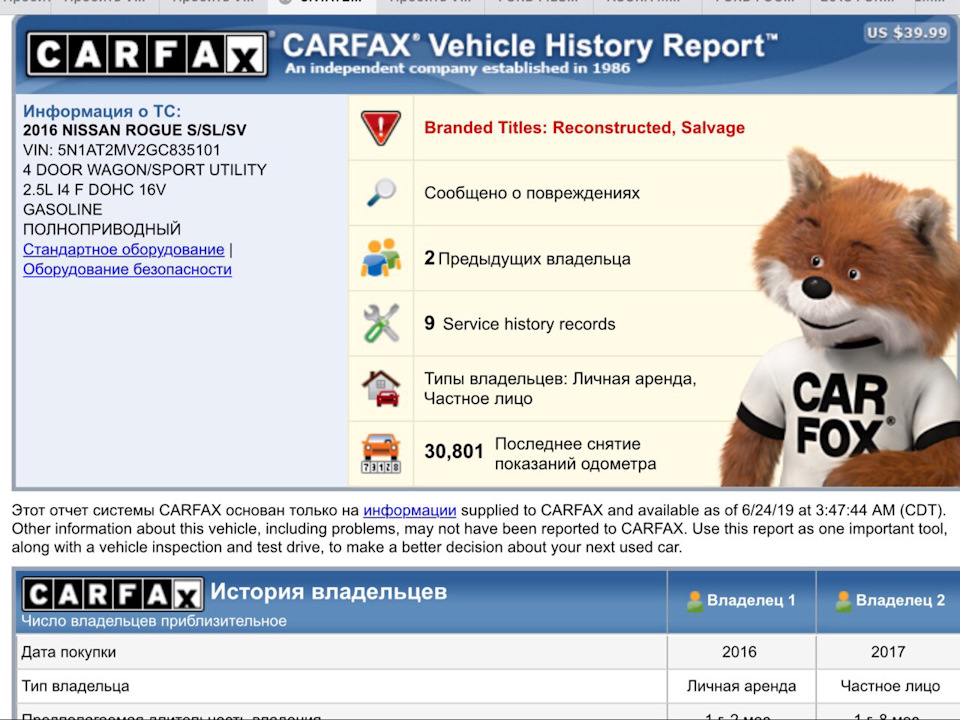
Task: Click the house with car owner type icon
Action: point(381,388)
